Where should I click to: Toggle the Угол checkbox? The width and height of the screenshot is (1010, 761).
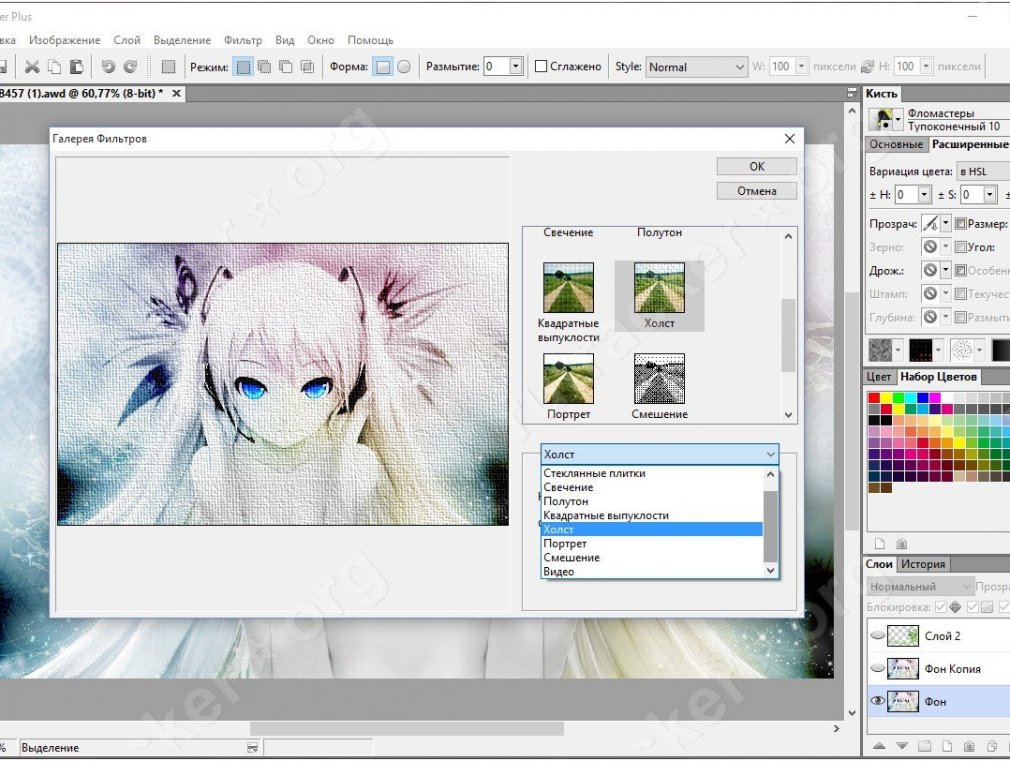tap(960, 247)
